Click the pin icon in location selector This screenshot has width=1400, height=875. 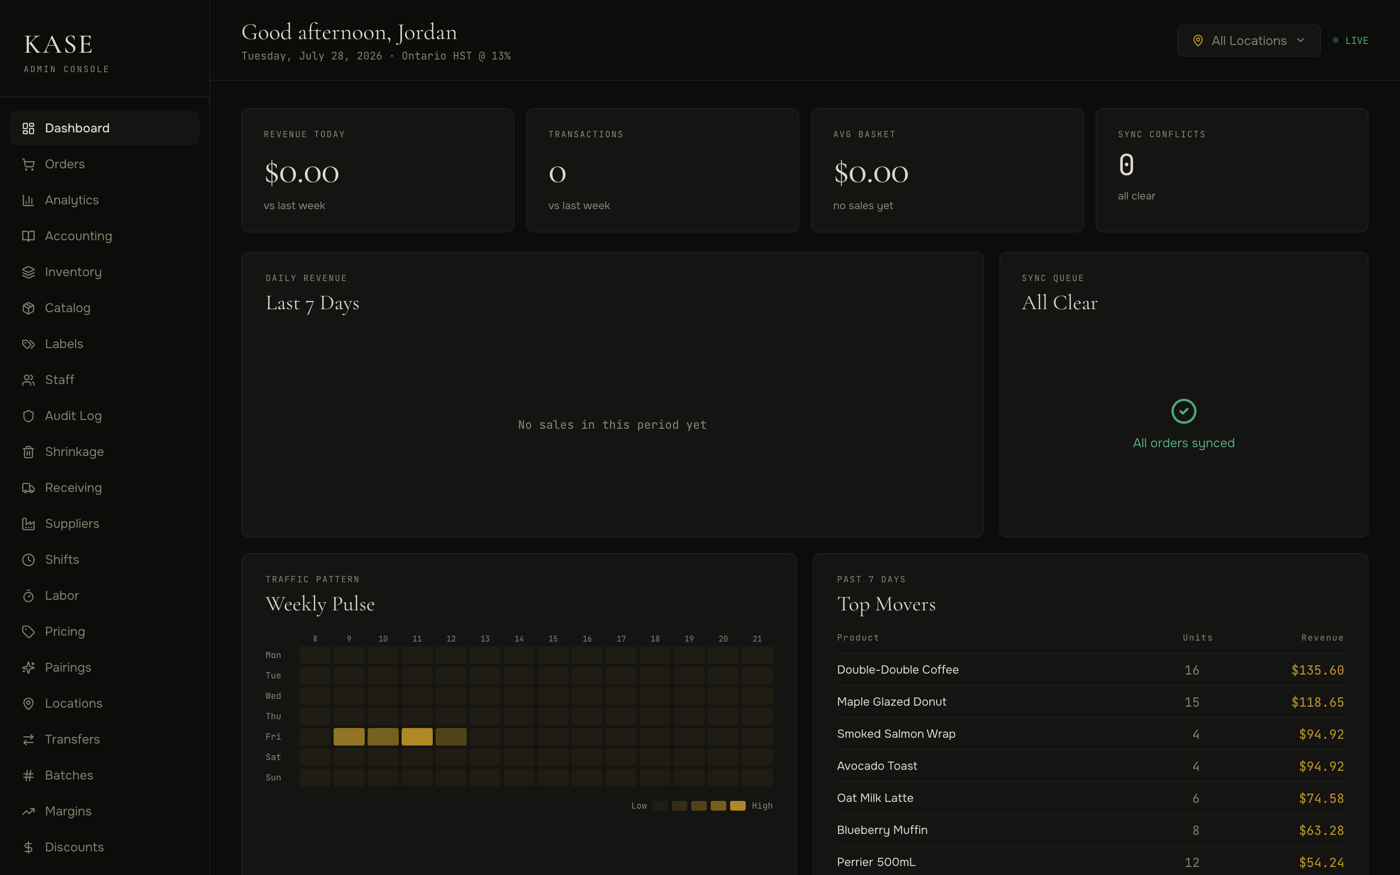(x=1198, y=41)
